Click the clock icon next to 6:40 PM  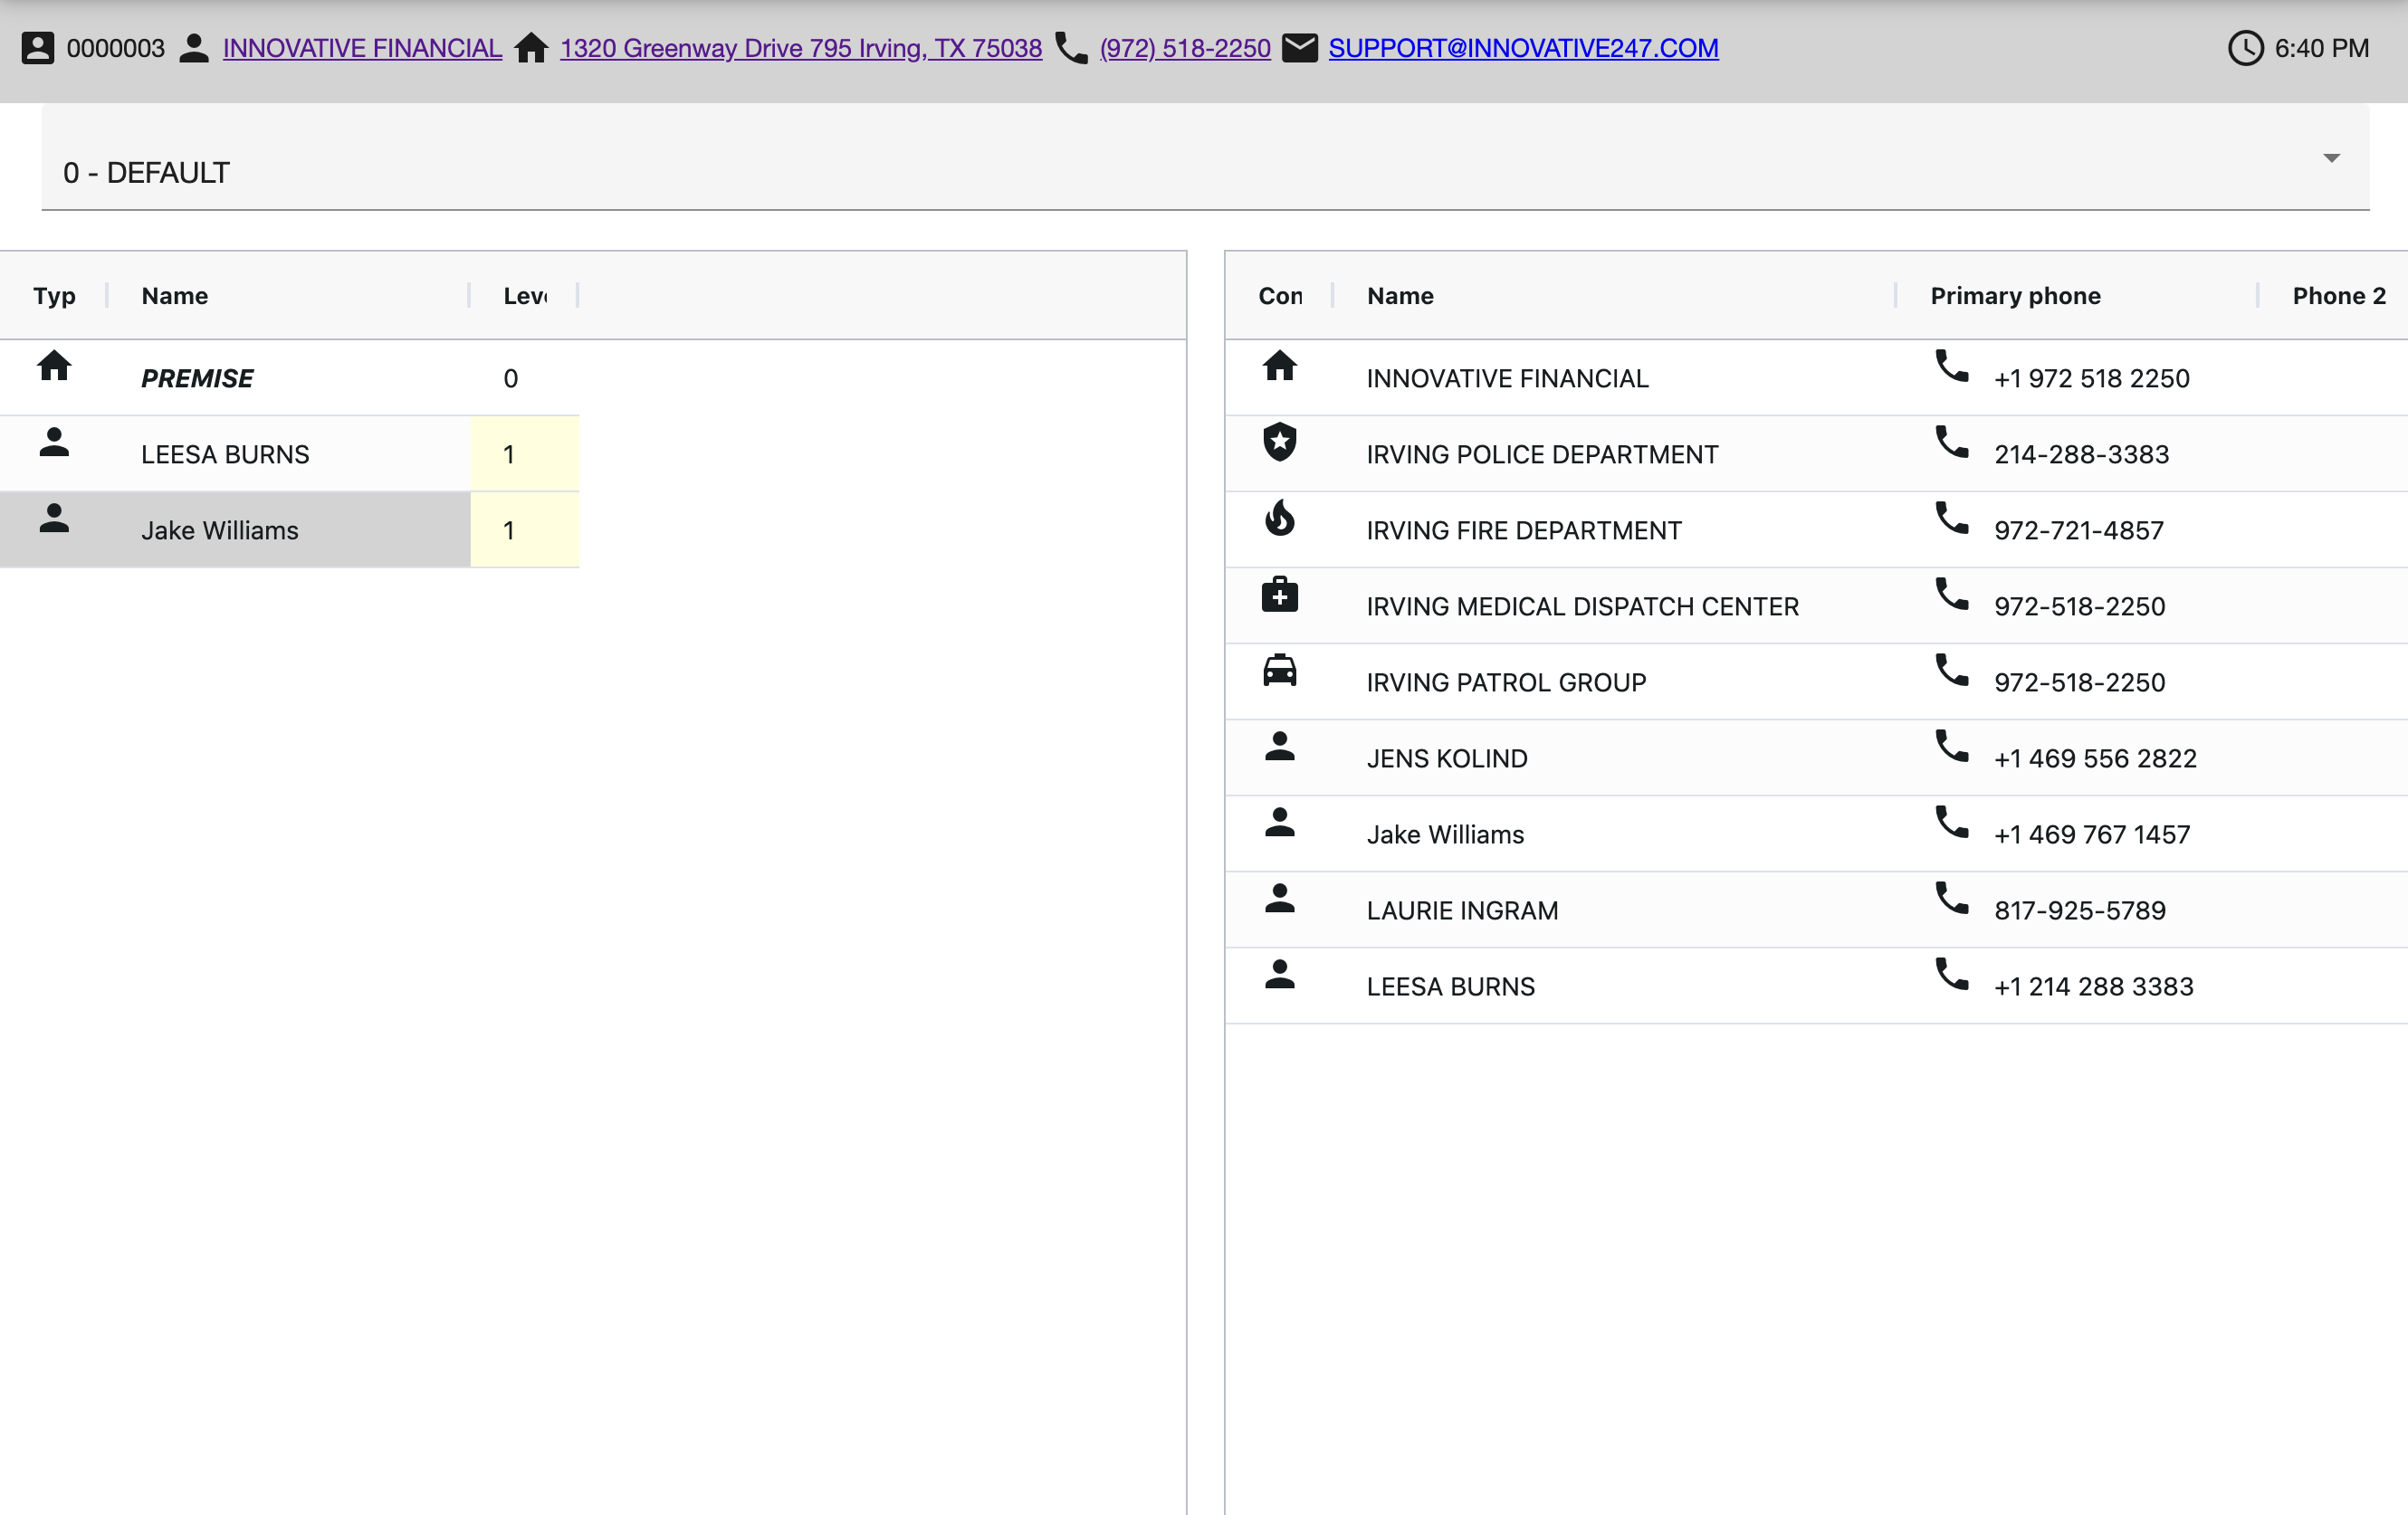click(2246, 48)
